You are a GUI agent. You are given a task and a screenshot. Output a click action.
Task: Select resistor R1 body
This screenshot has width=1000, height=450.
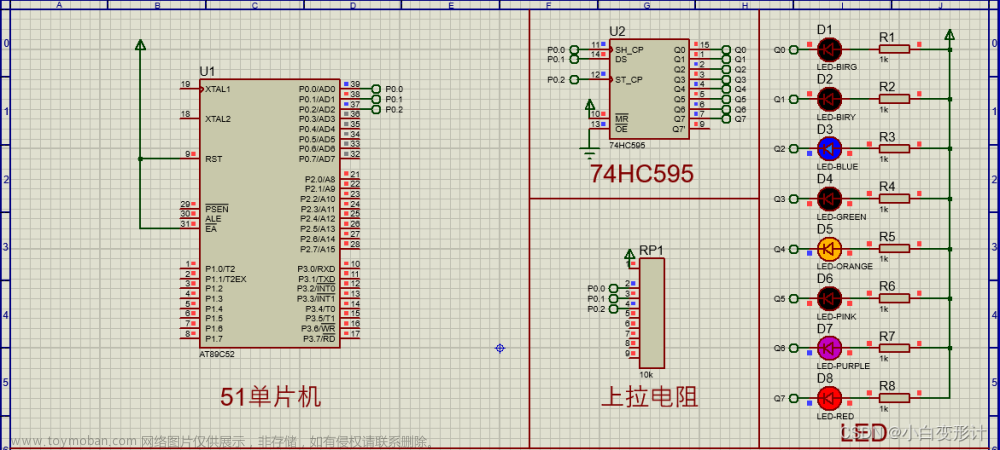click(x=894, y=49)
